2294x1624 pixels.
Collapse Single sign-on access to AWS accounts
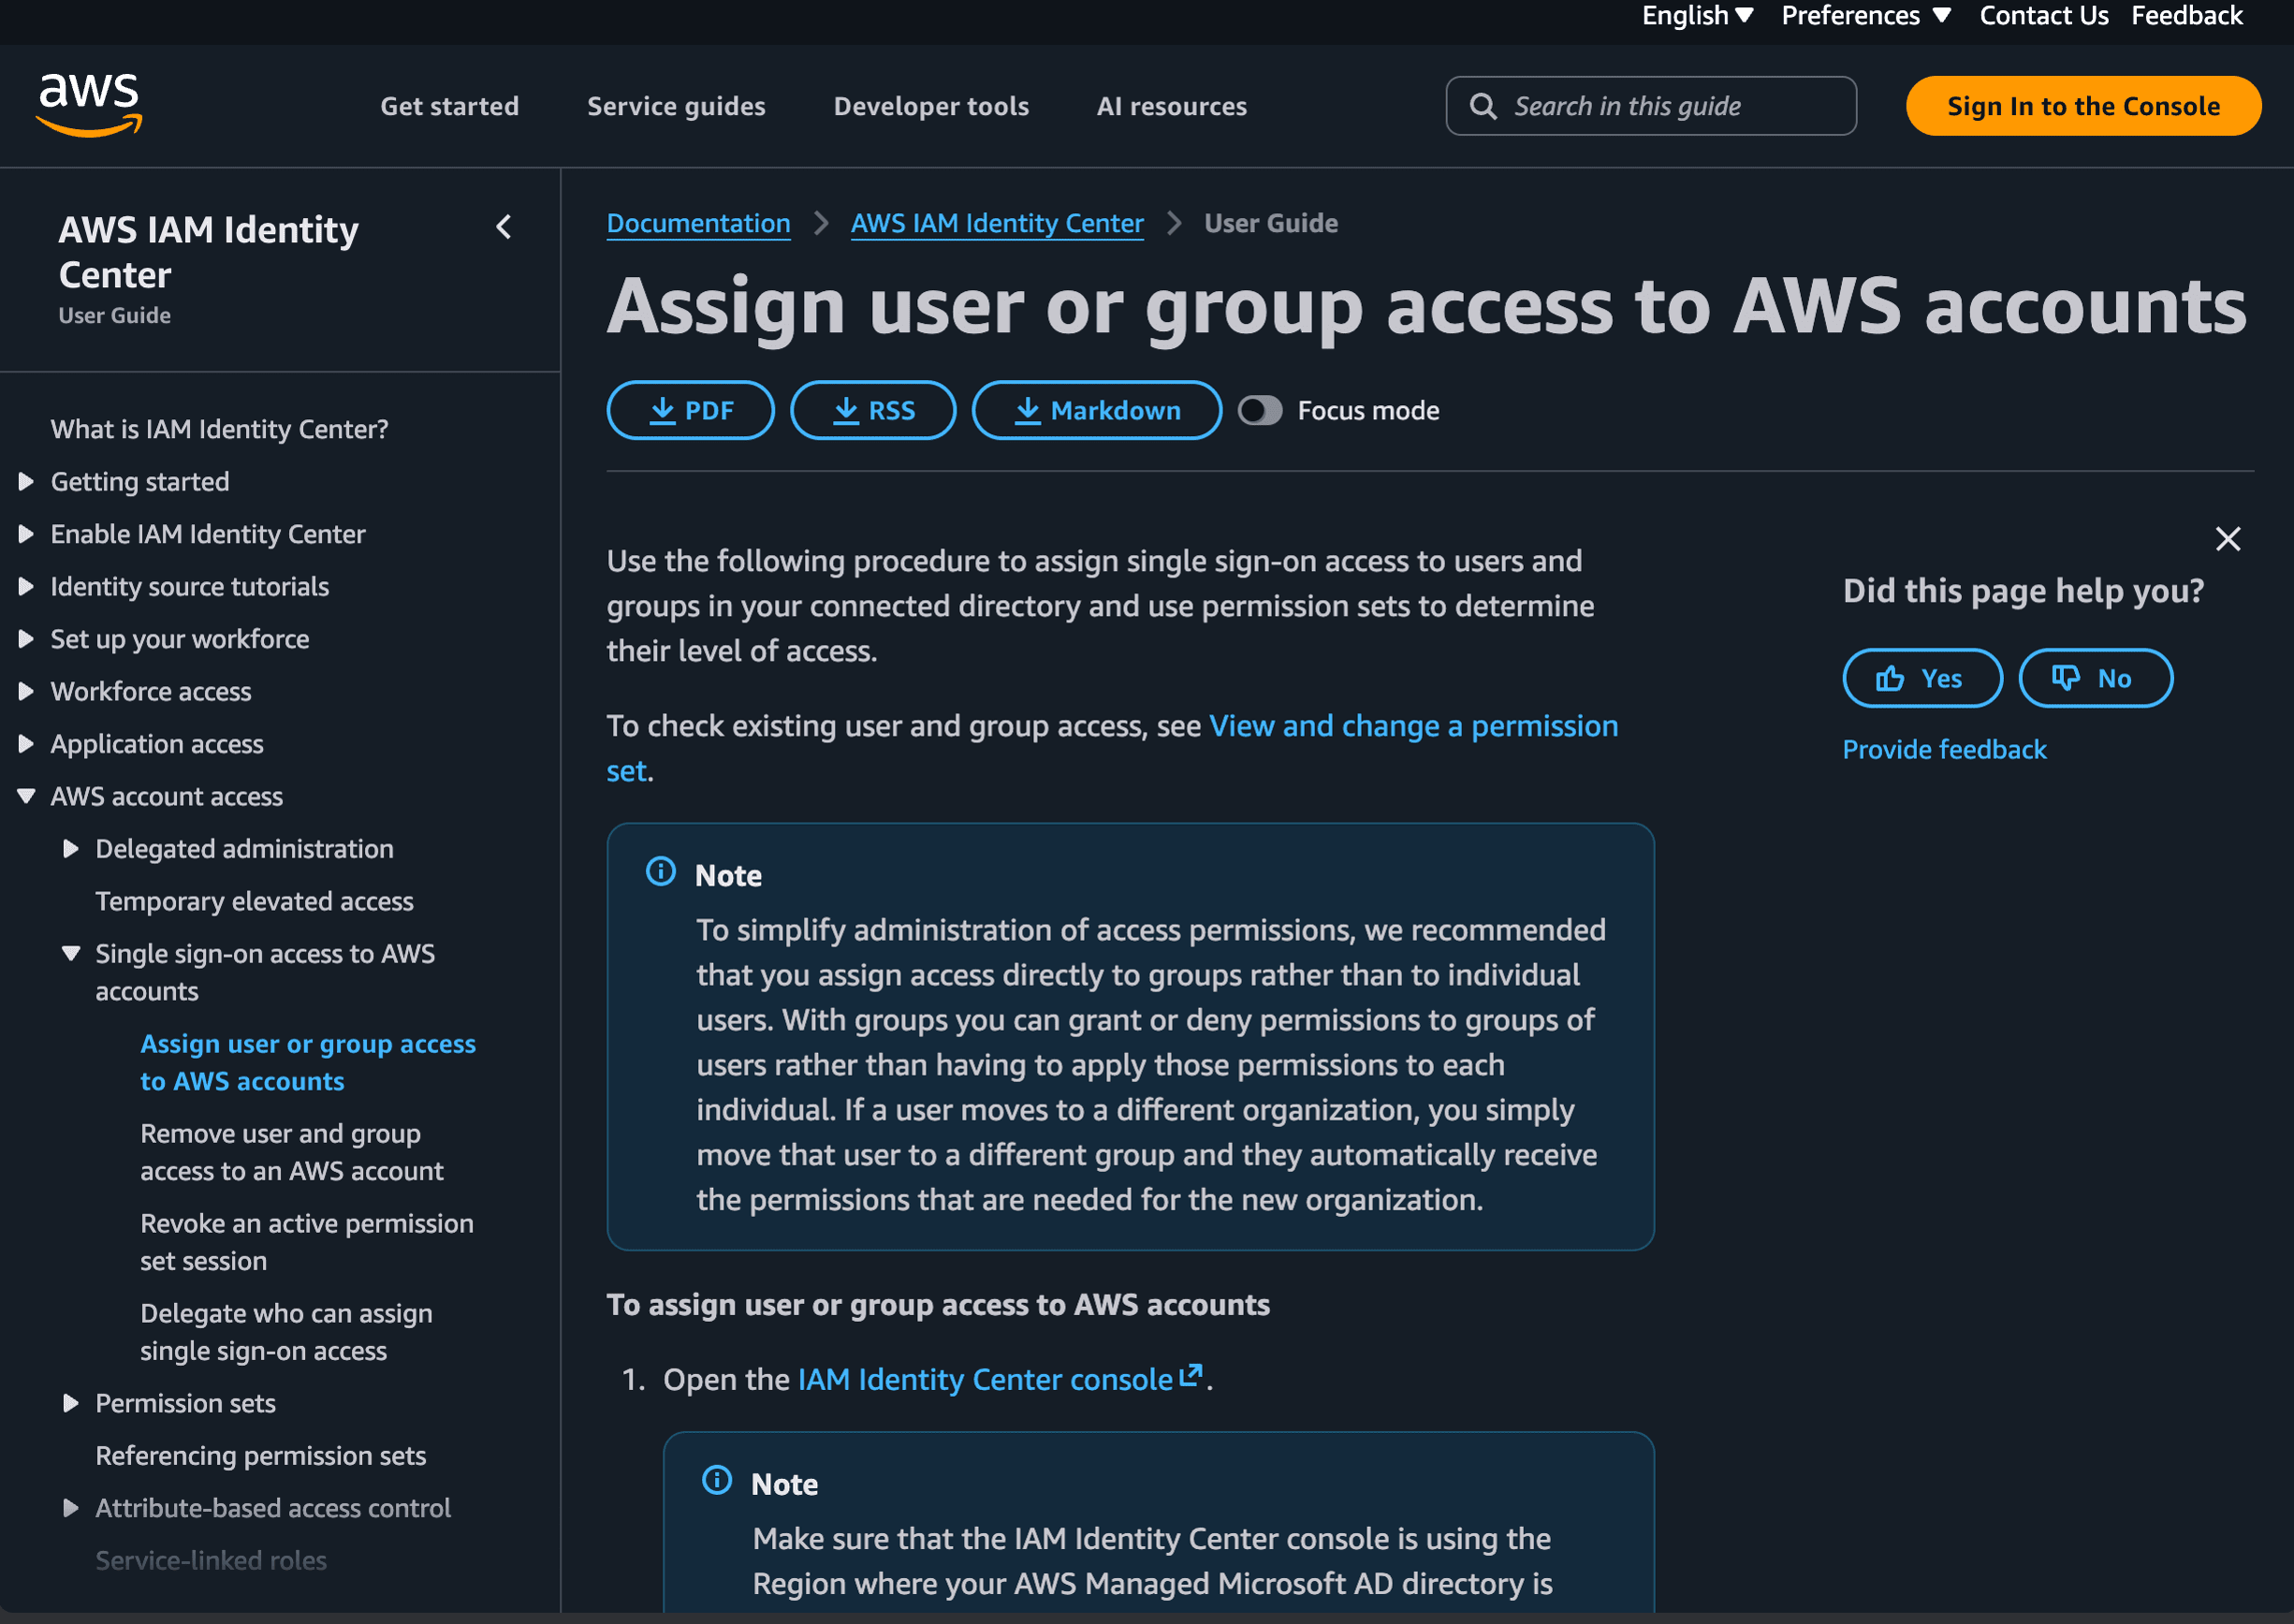click(x=71, y=954)
